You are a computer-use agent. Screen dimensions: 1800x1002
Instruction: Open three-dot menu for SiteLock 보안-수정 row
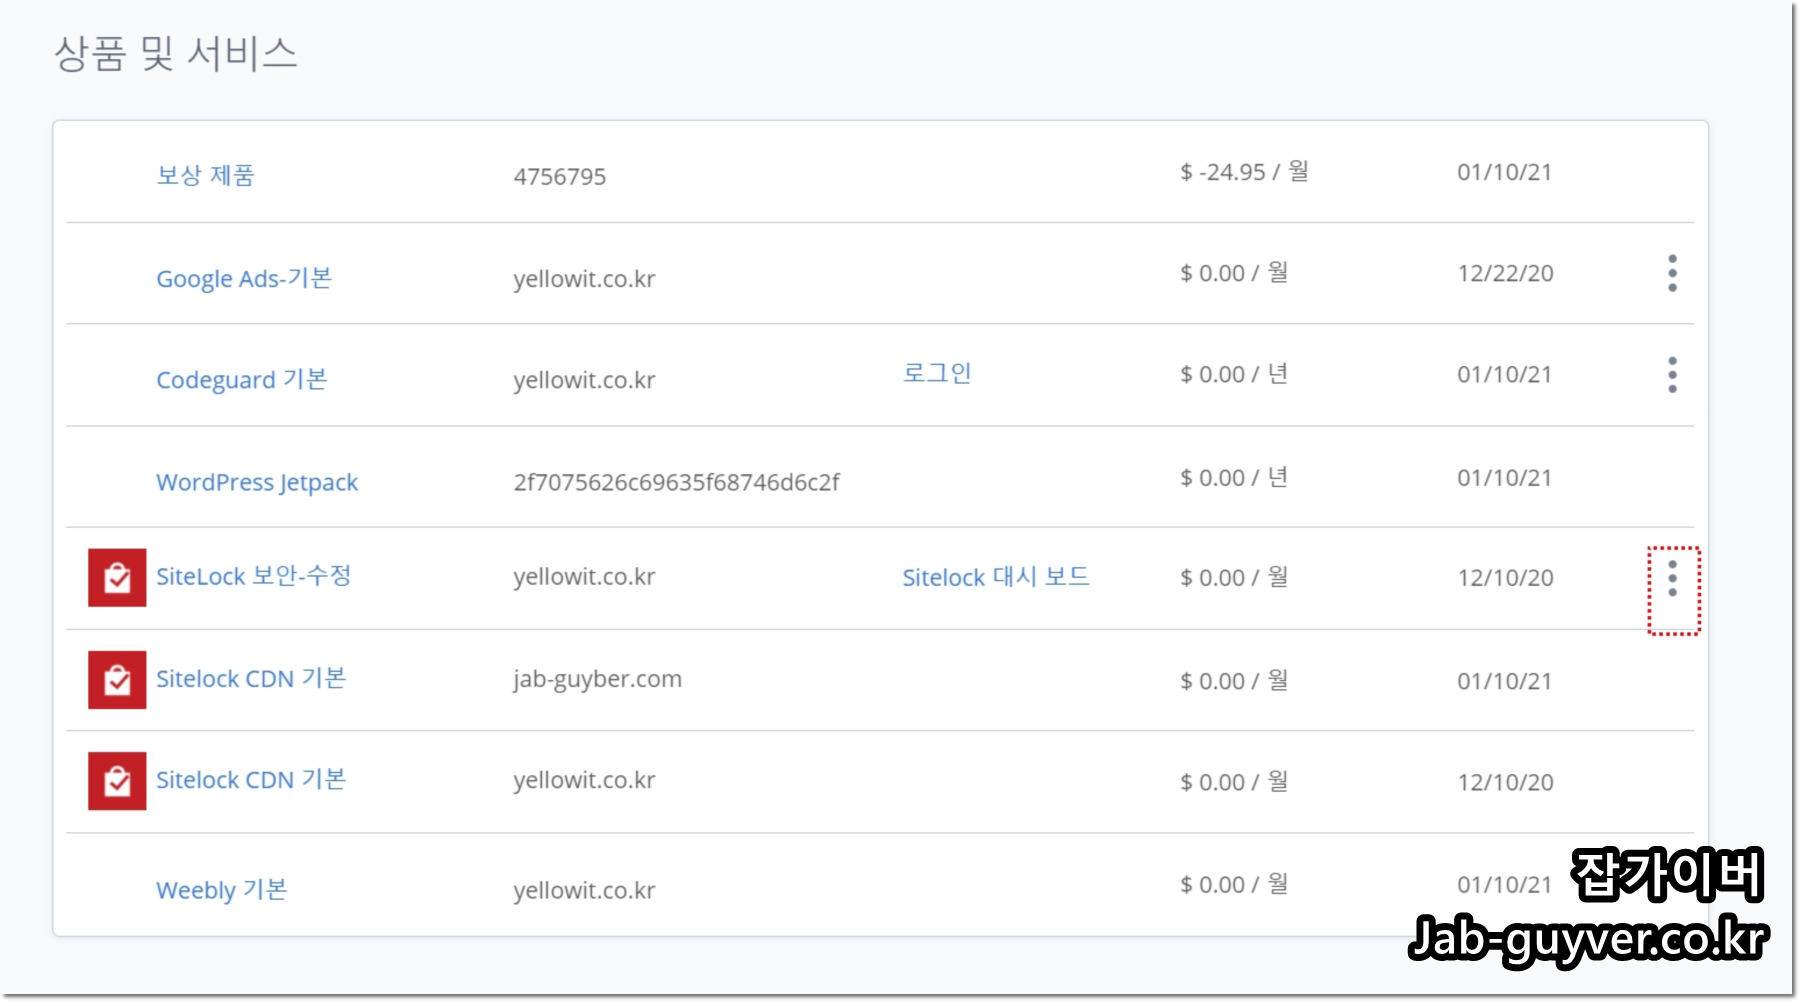point(1673,579)
